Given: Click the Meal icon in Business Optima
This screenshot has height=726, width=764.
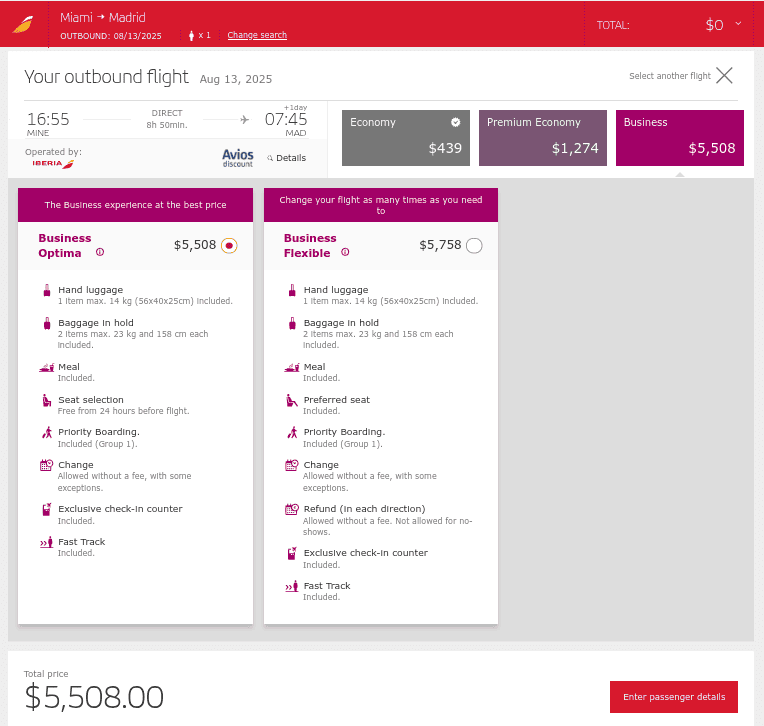Looking at the screenshot, I should [x=46, y=367].
